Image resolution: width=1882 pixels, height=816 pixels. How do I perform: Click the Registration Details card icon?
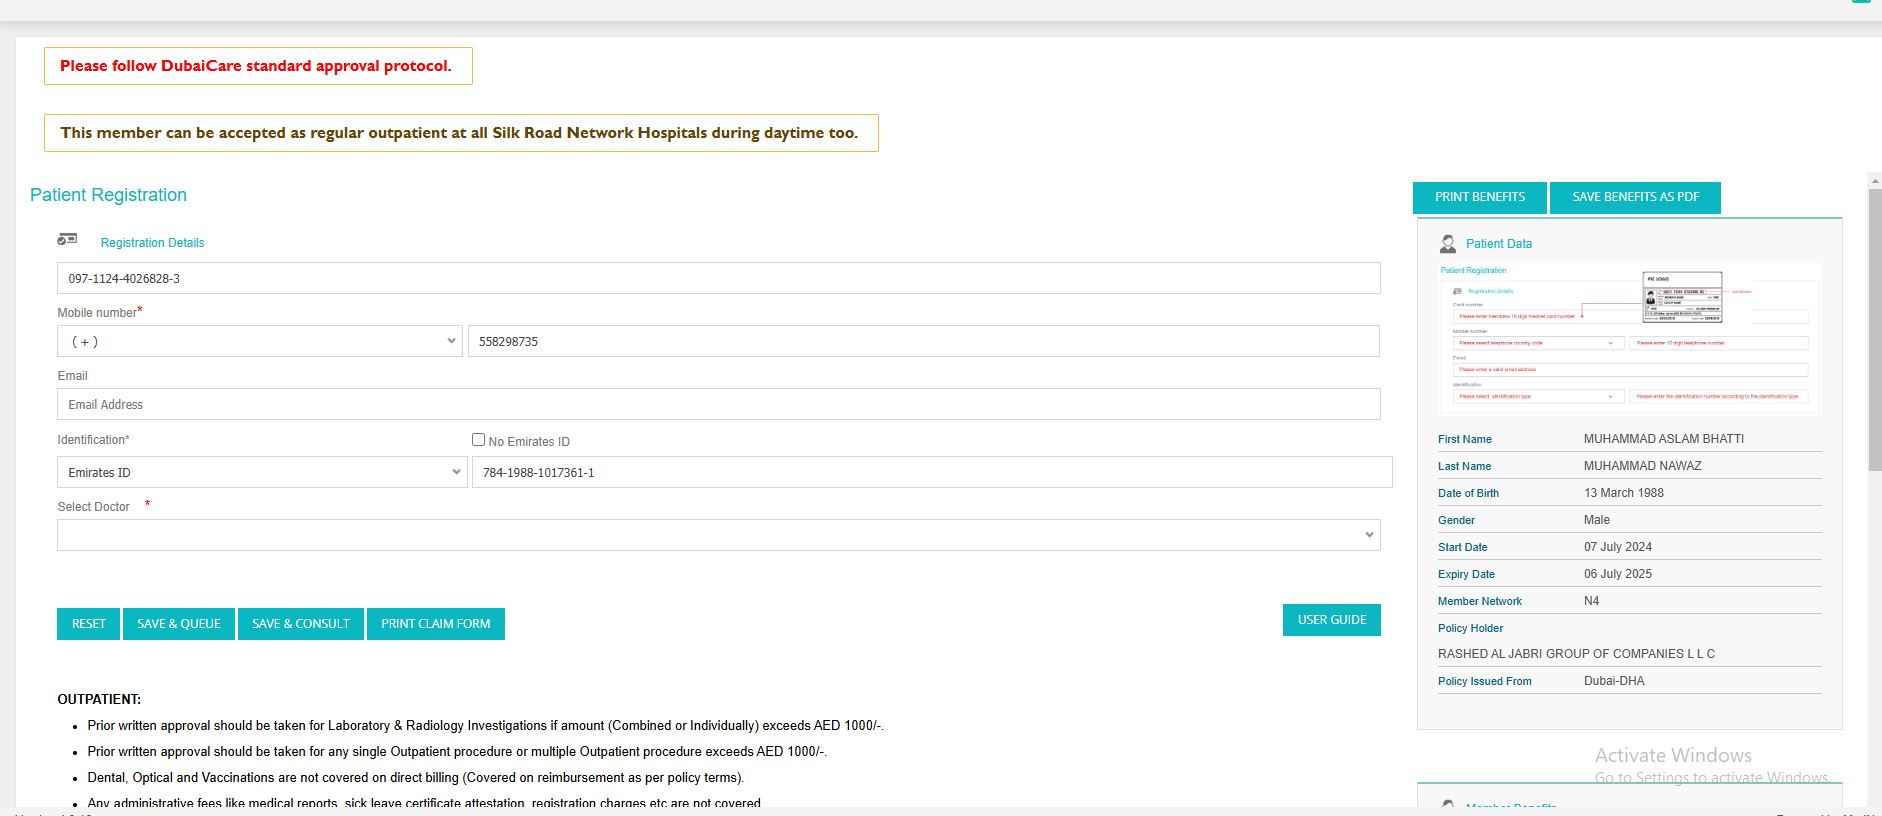point(67,240)
